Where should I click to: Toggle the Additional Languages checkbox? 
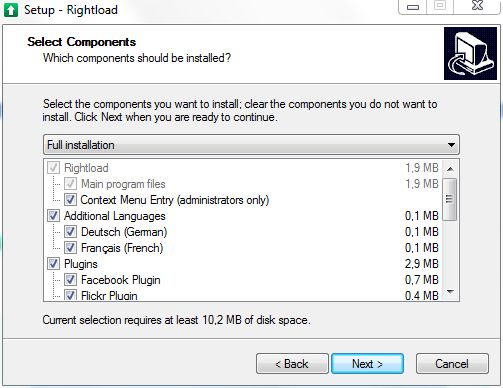pos(53,216)
